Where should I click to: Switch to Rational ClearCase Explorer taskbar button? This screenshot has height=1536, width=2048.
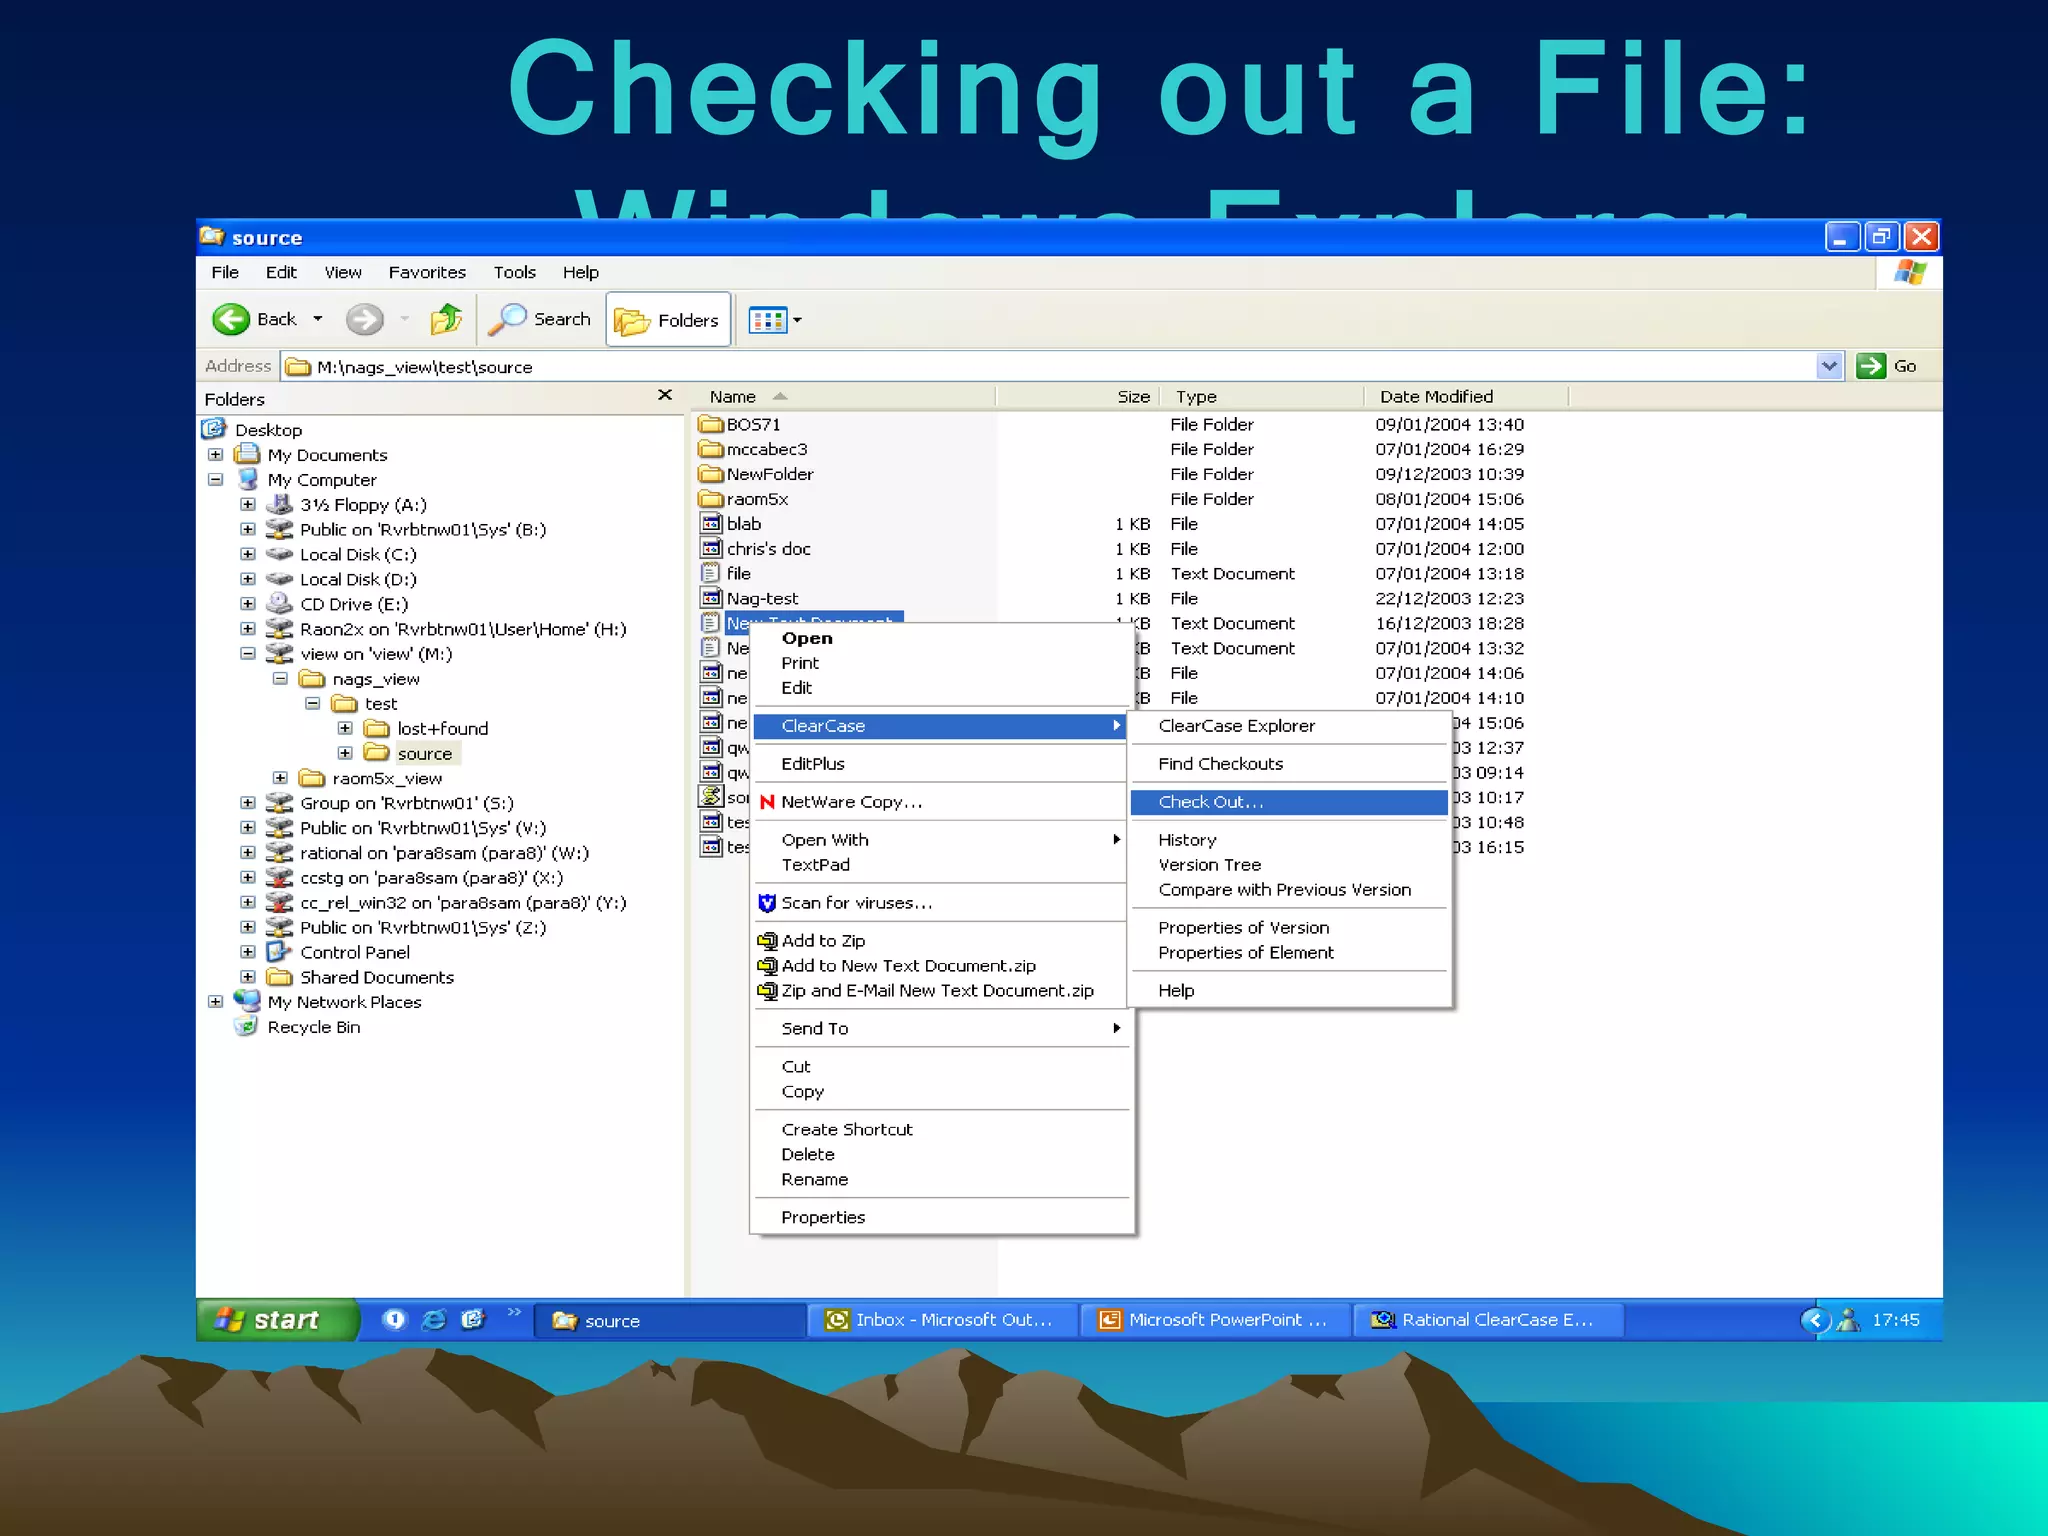pyautogui.click(x=1488, y=1320)
